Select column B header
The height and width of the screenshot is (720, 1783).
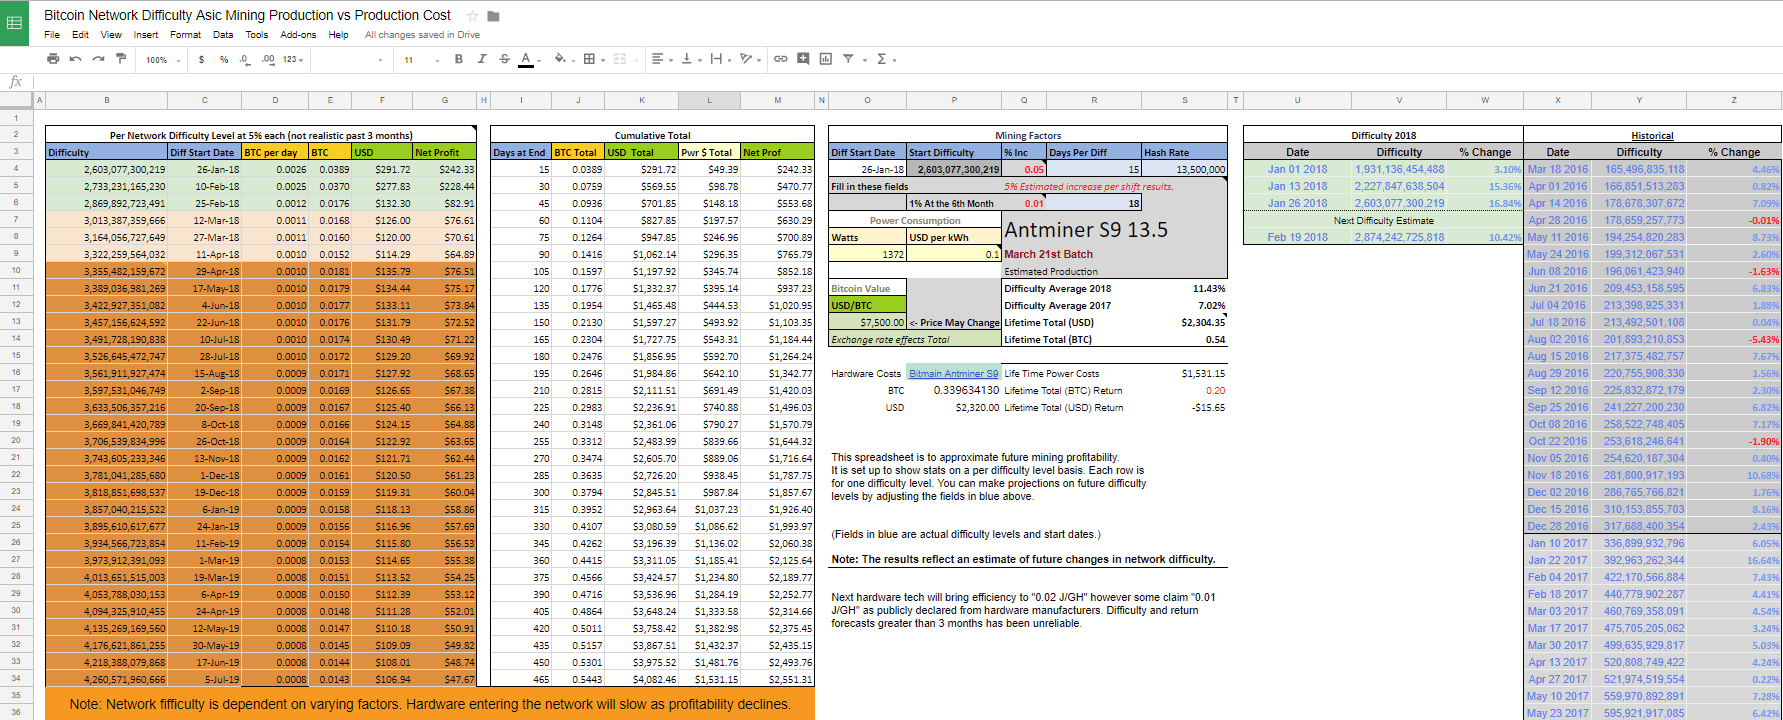coord(107,100)
